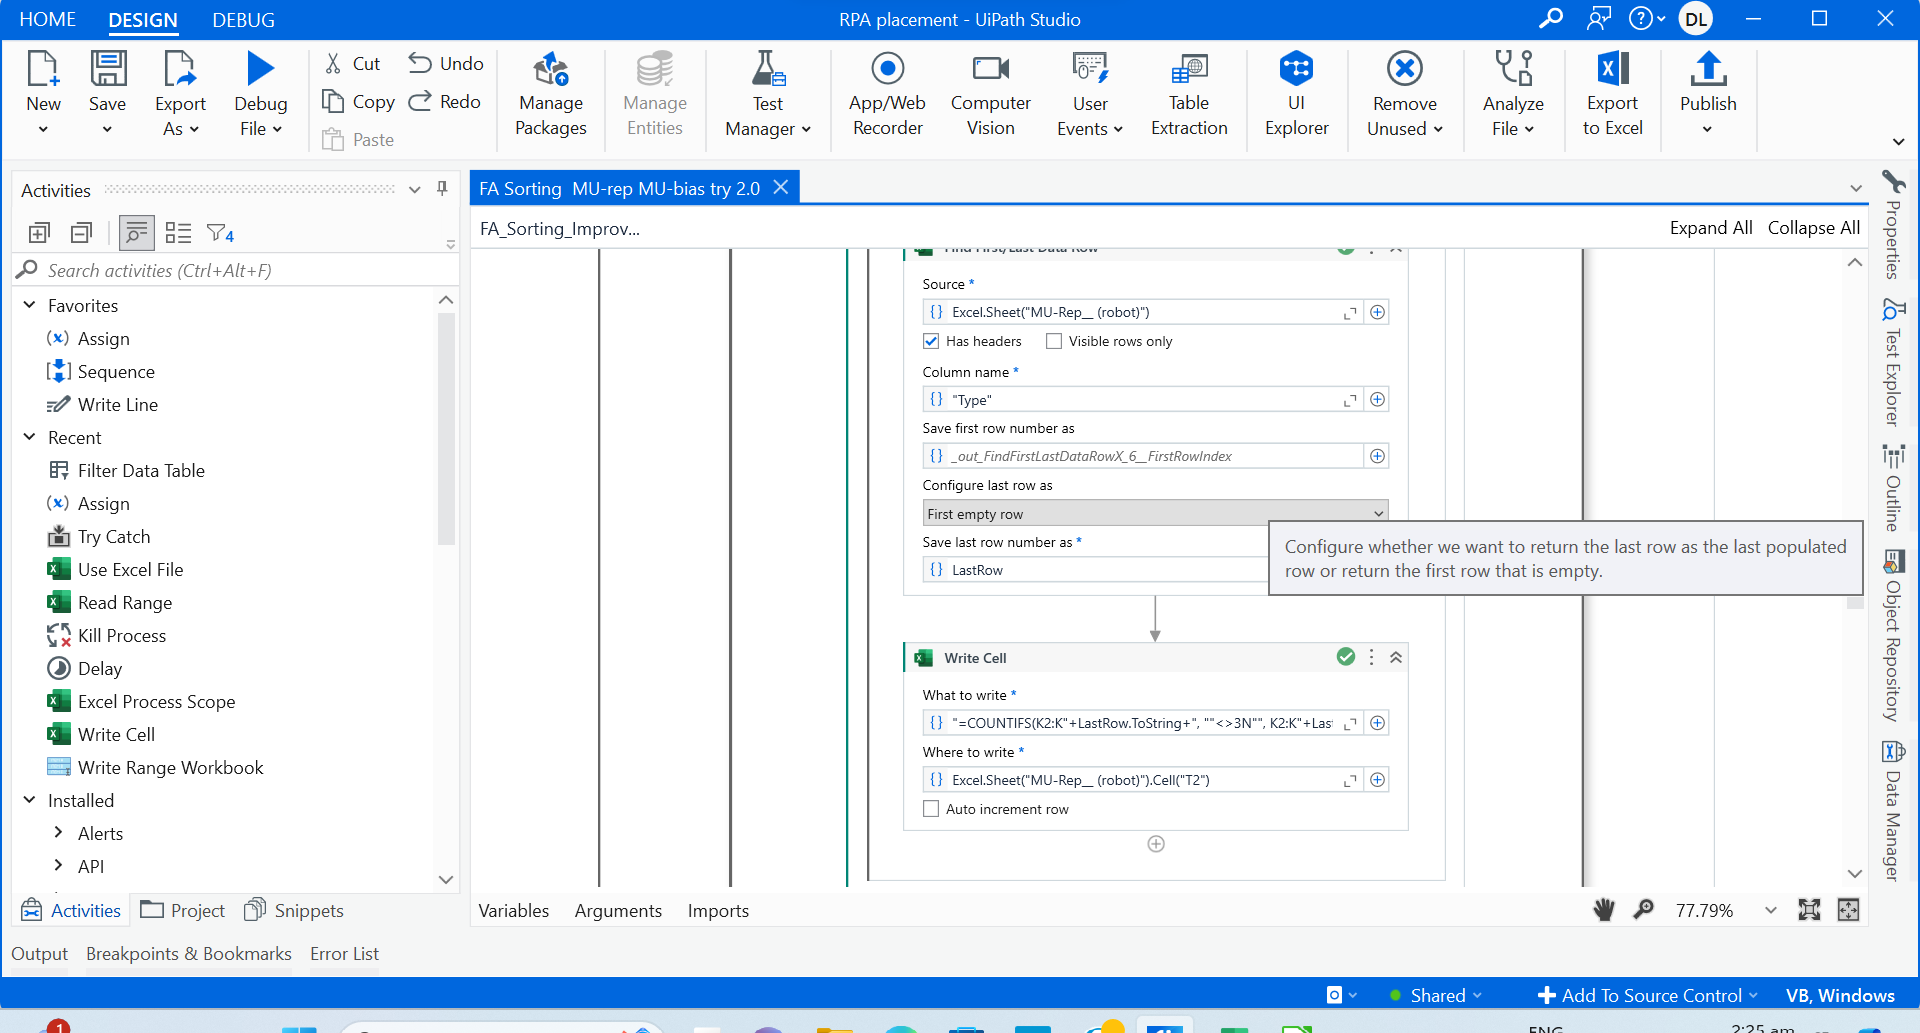Open the designer zoom magnifier tool
The width and height of the screenshot is (1920, 1033).
[1643, 910]
